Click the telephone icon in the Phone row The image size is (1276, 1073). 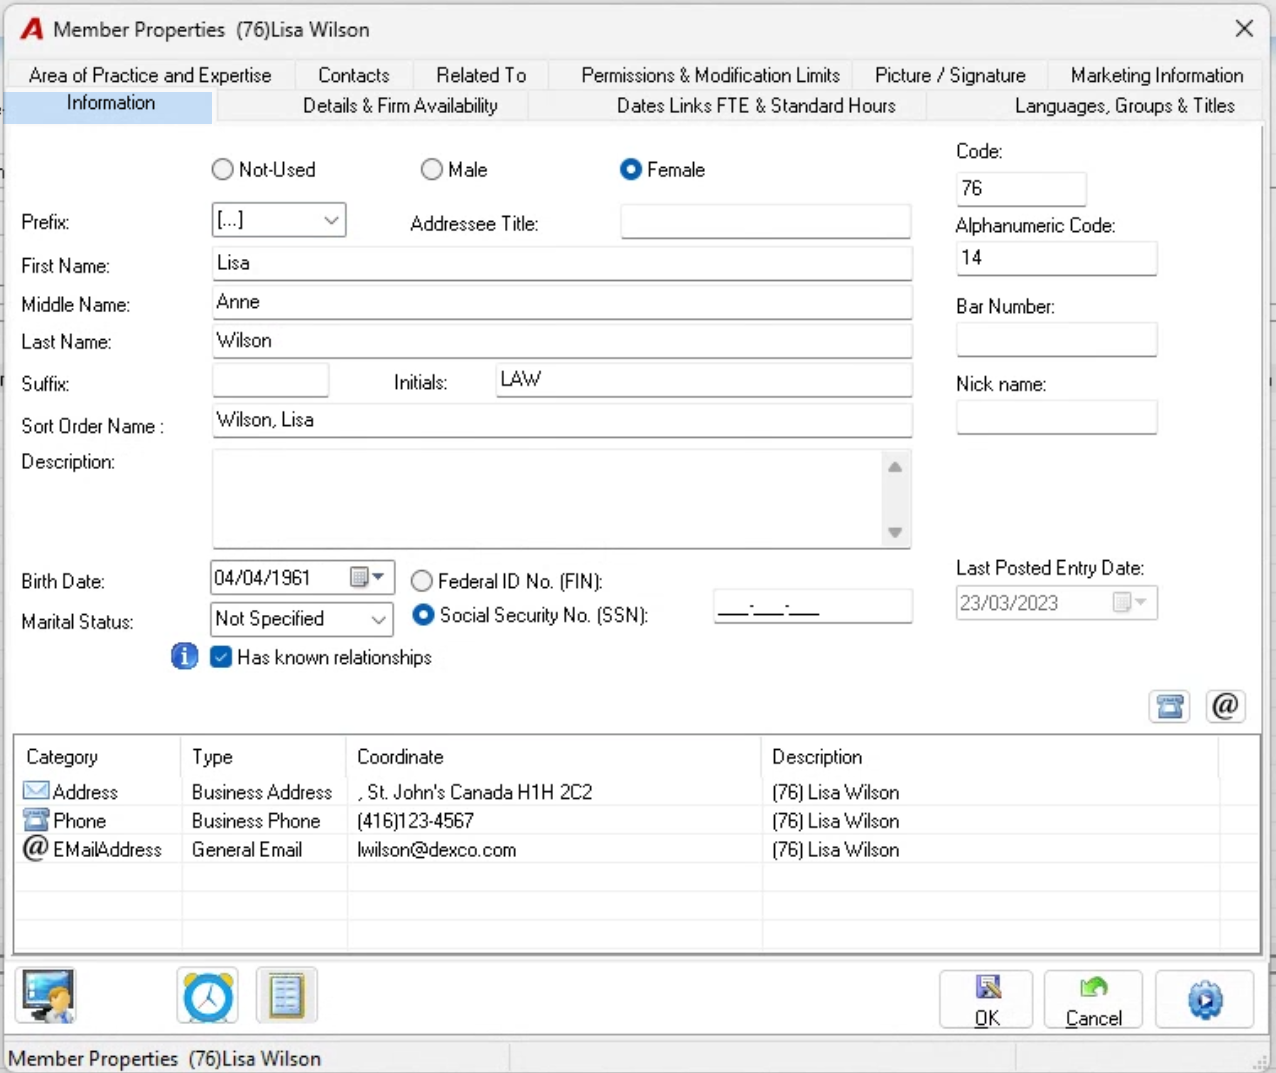[x=36, y=820]
